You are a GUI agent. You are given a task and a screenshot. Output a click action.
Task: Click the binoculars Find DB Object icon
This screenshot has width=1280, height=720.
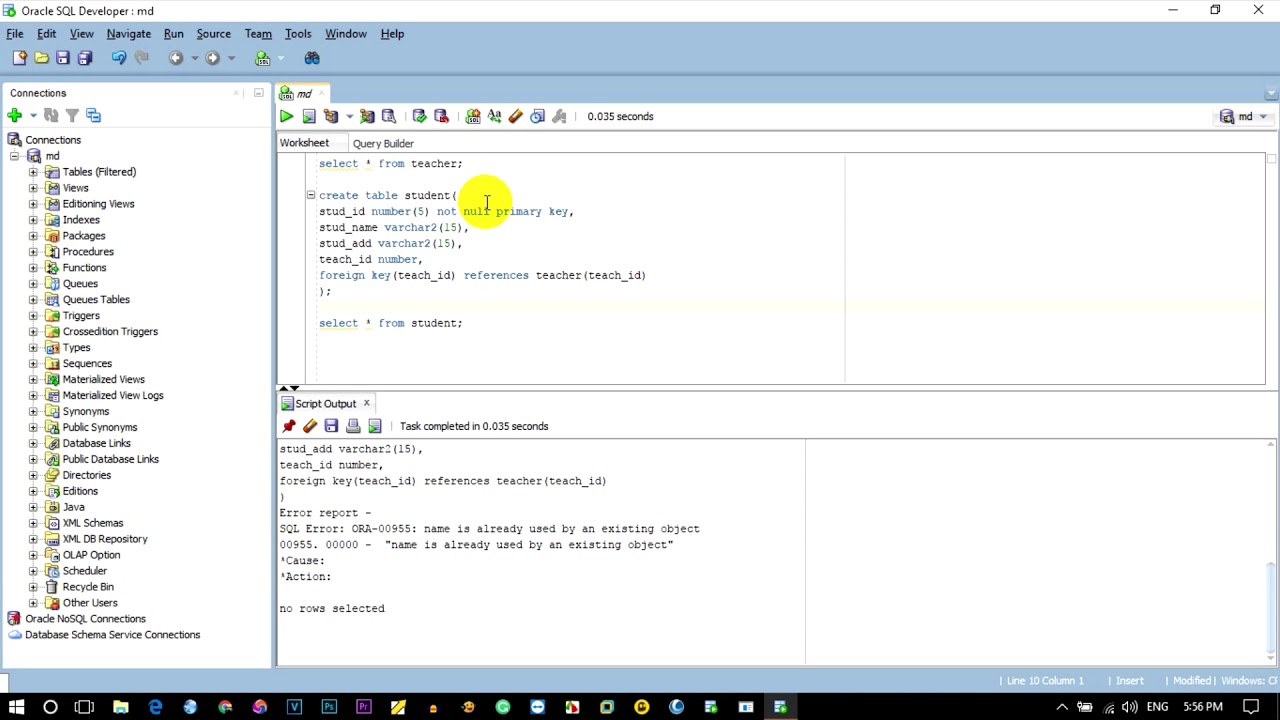(x=312, y=58)
